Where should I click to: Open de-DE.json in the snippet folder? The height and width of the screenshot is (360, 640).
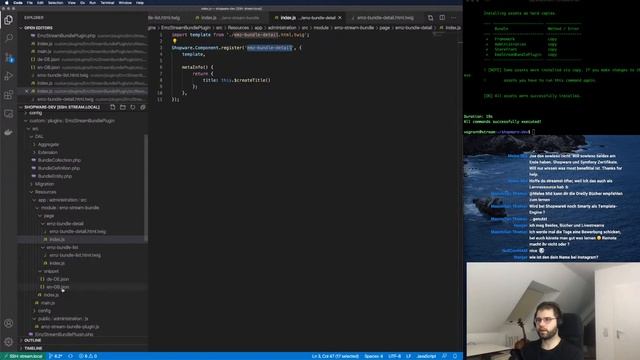[x=57, y=279]
